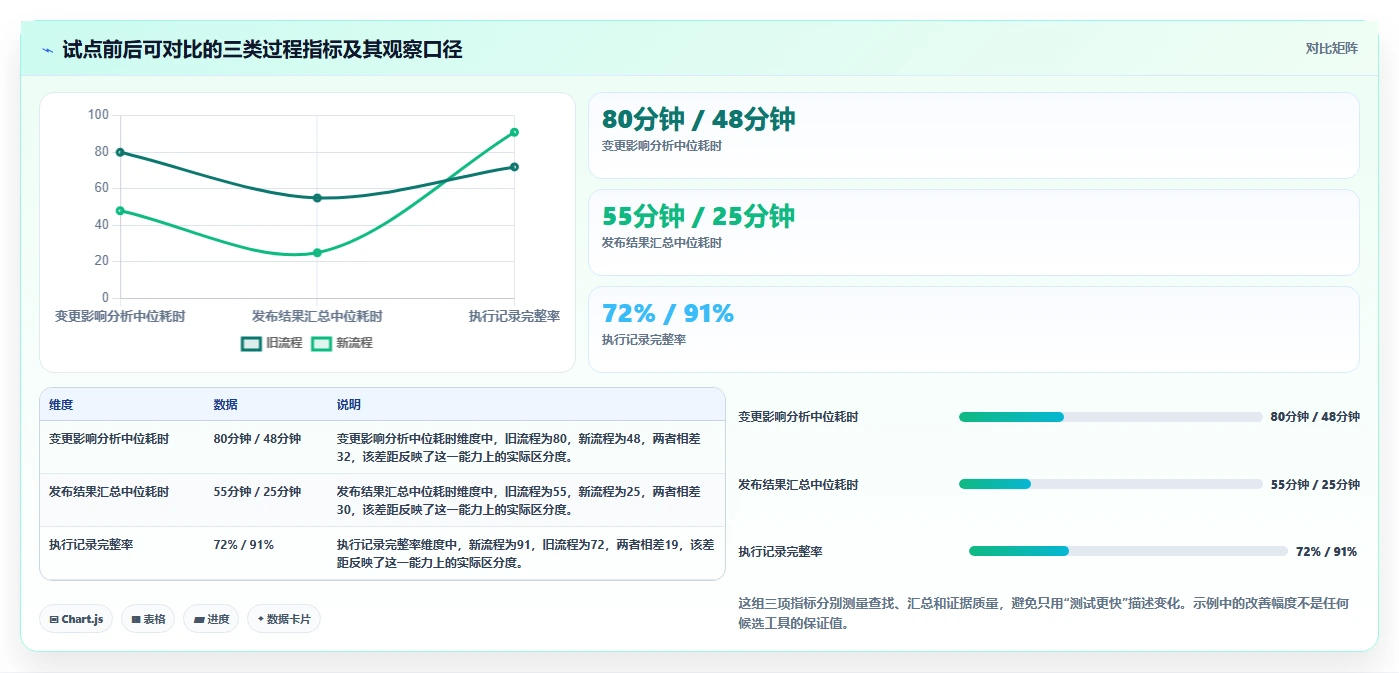Screen dimensions: 1399x673
Task: Click the progress value 72% / 91%
Action: click(x=1326, y=552)
